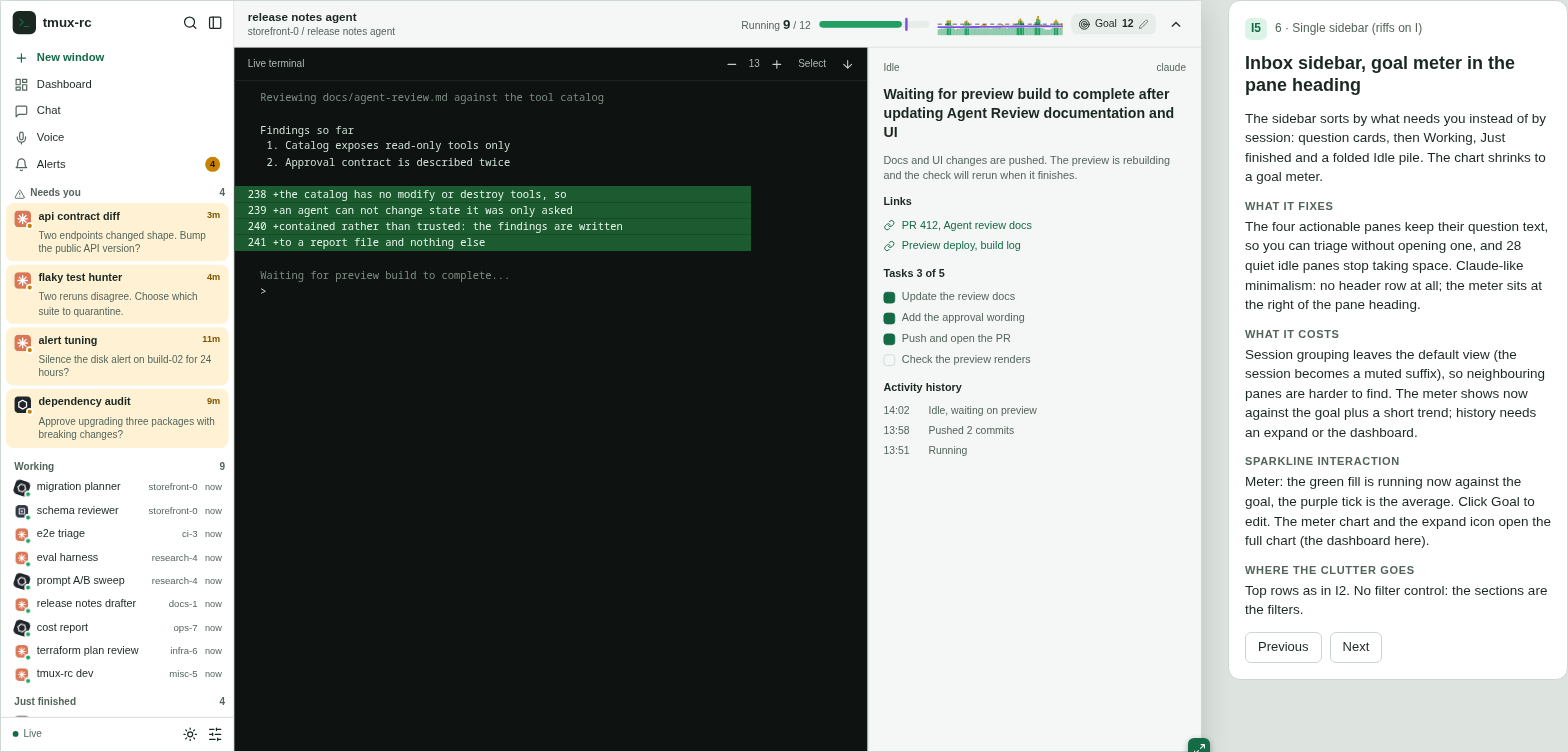Jump to terminal bottom with down arrow
This screenshot has width=1568, height=752.
point(848,64)
